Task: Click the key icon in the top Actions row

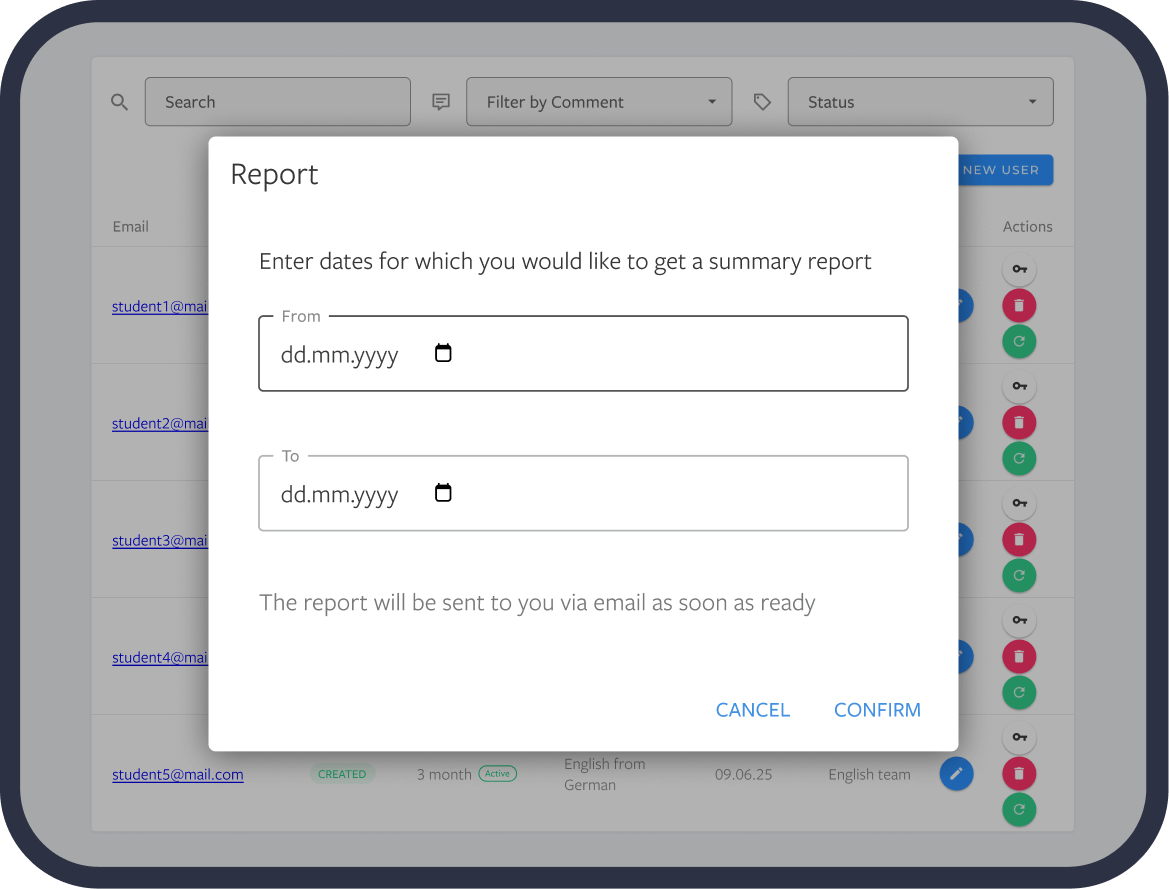Action: (1019, 269)
